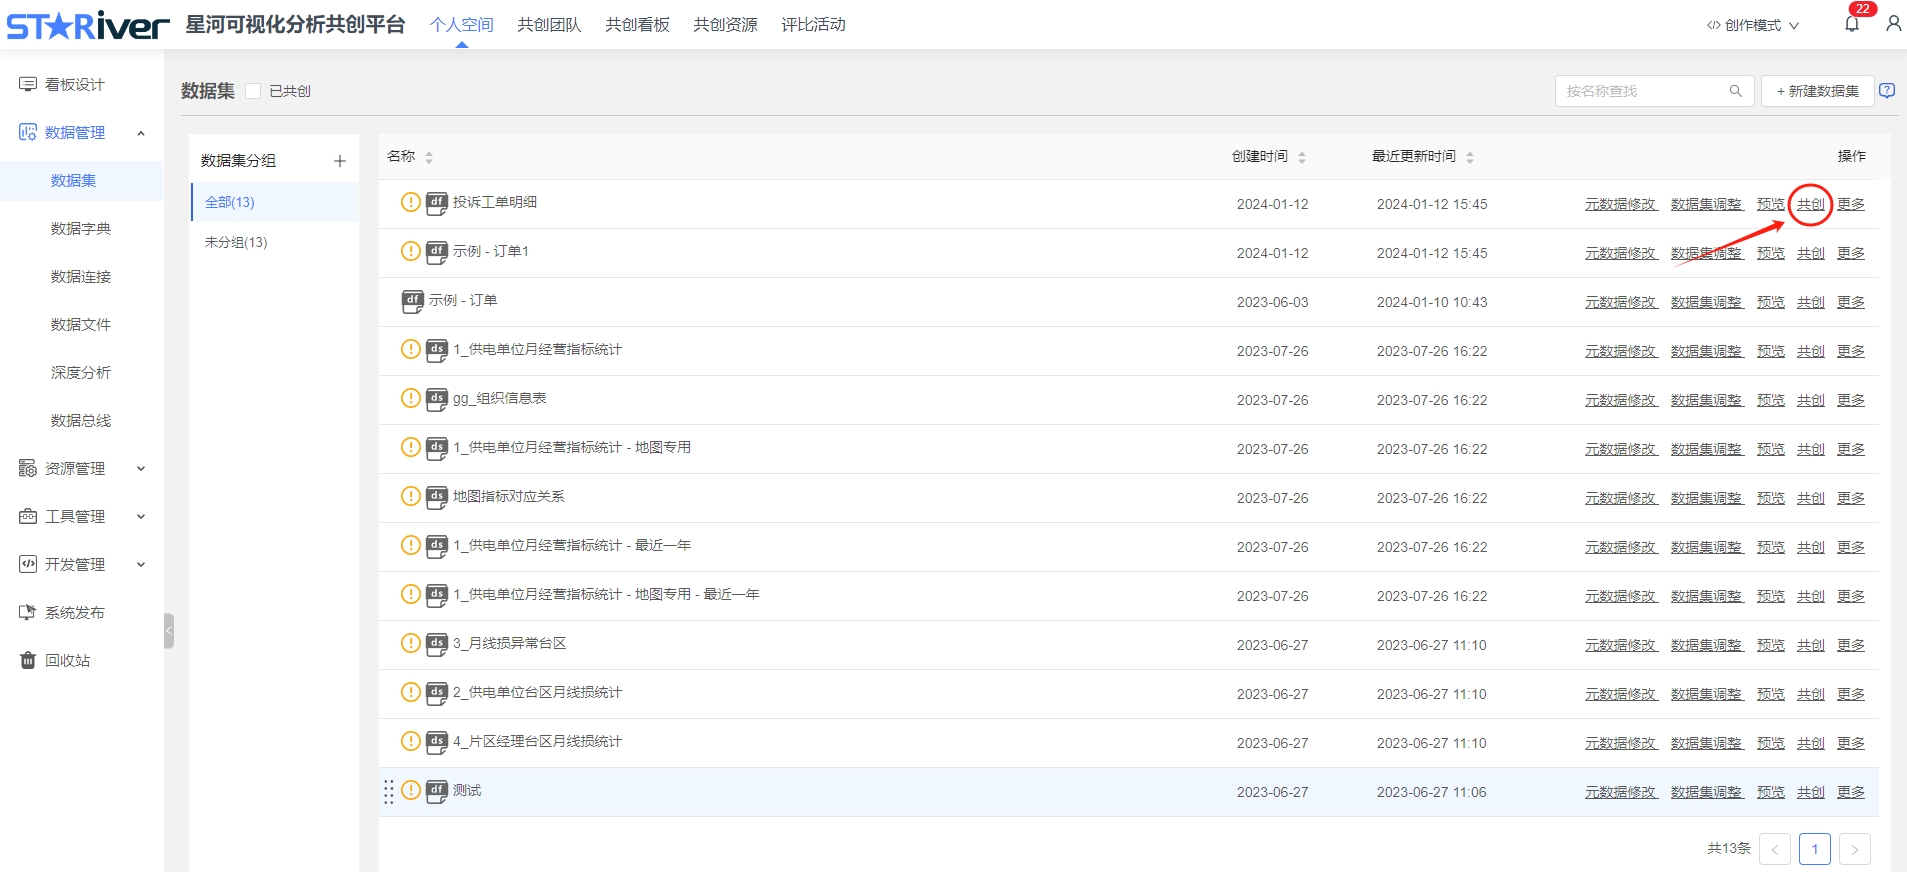
Task: Toggle the 已共创 checkbox
Action: 254,91
